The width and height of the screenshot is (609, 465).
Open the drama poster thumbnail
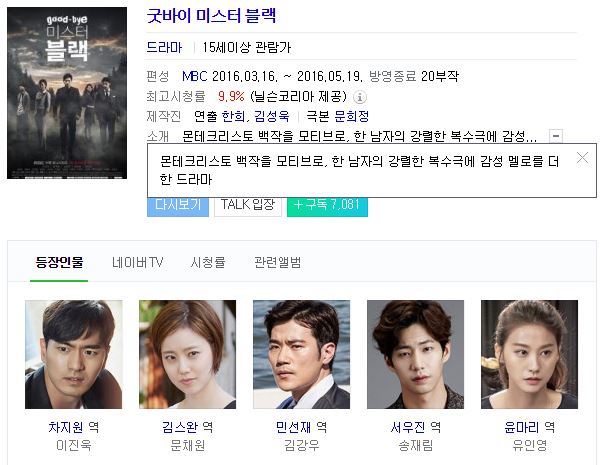click(x=67, y=93)
